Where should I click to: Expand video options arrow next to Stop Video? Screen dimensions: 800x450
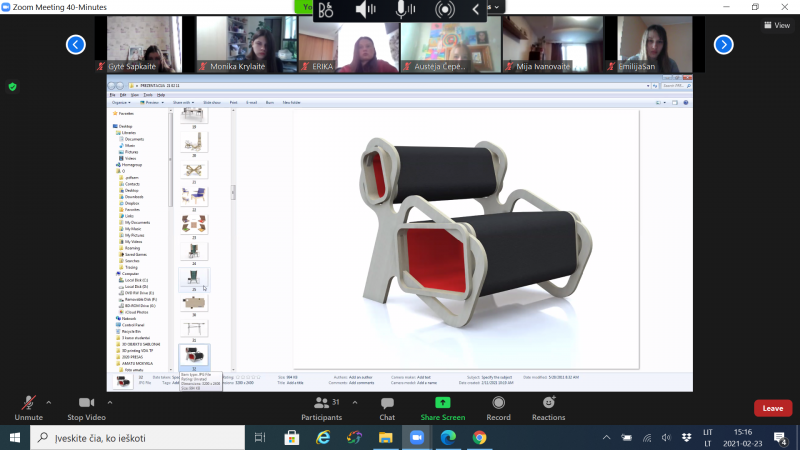[110, 403]
